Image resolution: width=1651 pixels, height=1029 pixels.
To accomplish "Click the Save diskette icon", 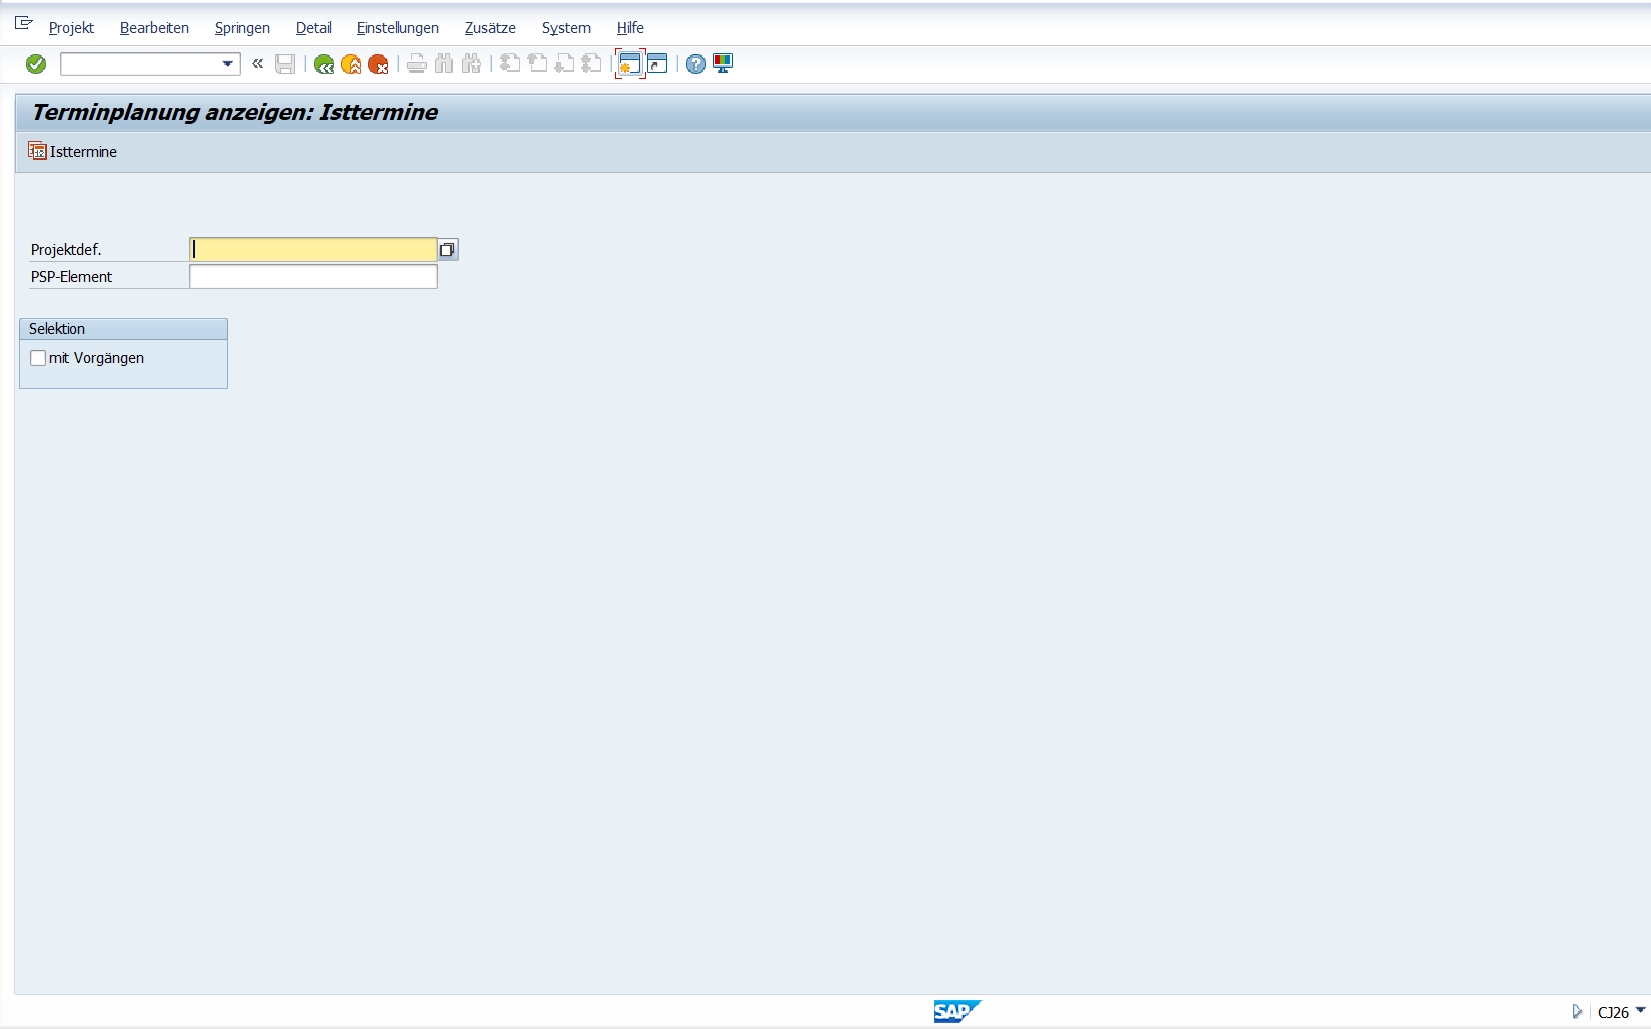I will (285, 64).
